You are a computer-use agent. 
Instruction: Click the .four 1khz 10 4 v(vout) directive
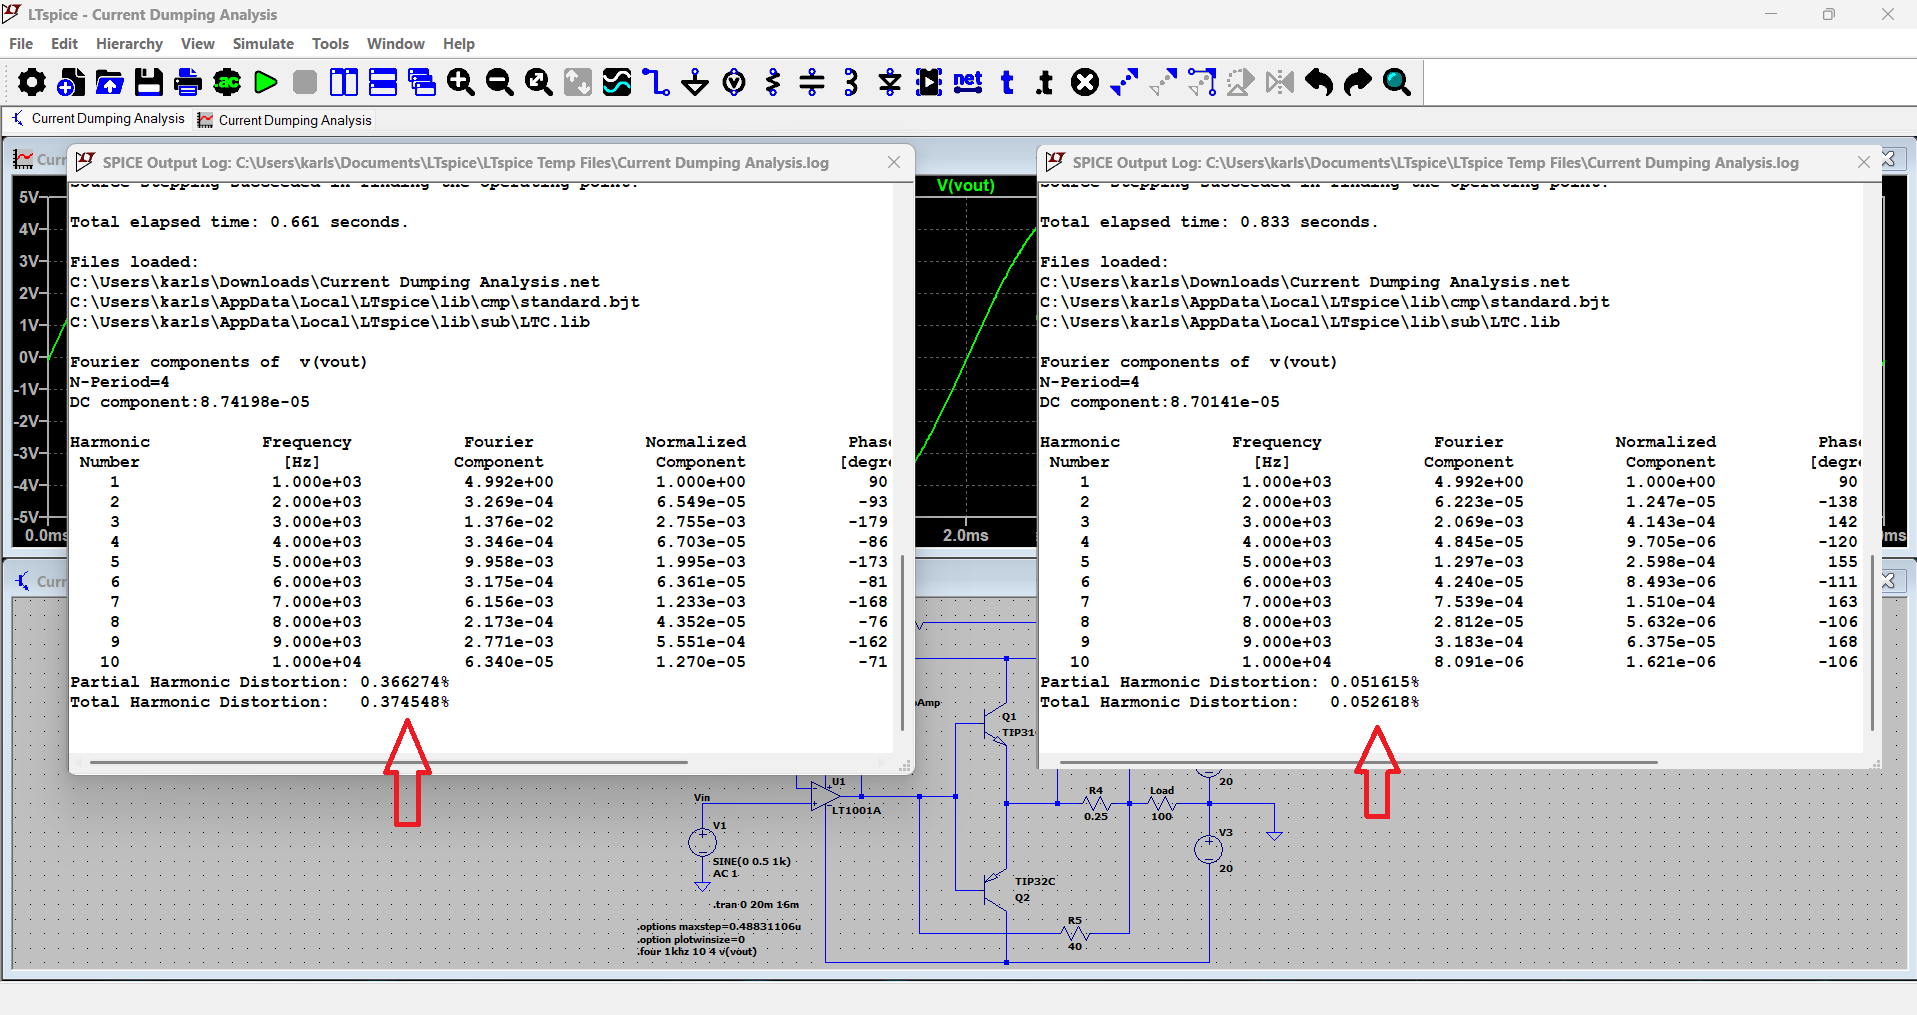[697, 951]
